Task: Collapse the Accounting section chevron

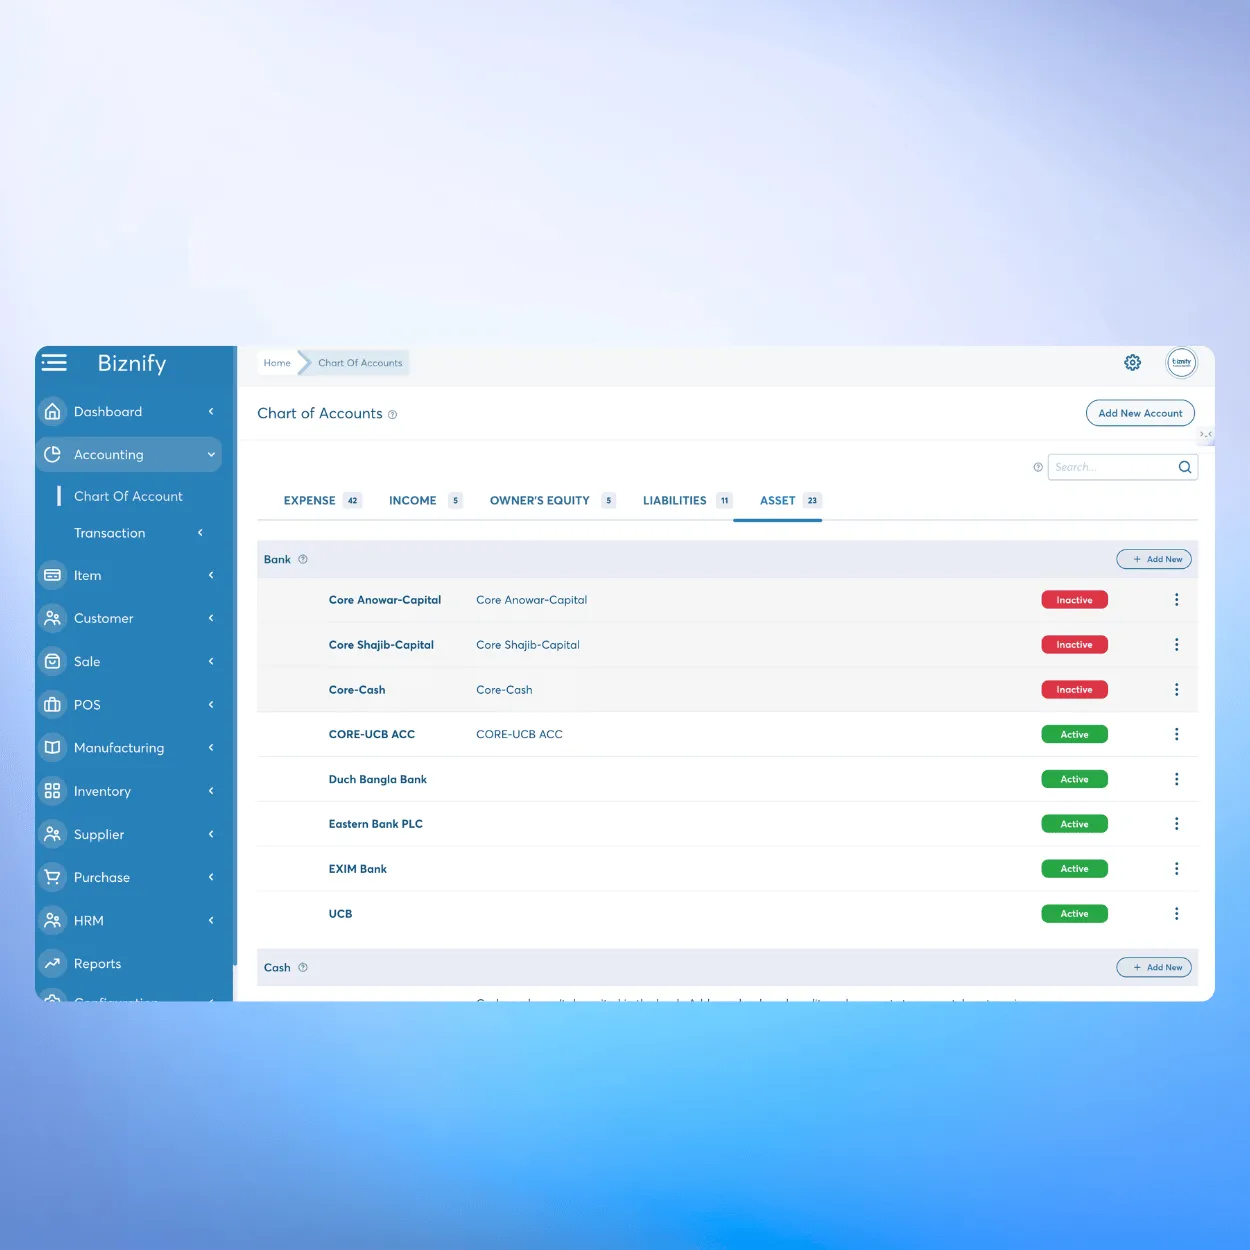Action: (x=211, y=454)
